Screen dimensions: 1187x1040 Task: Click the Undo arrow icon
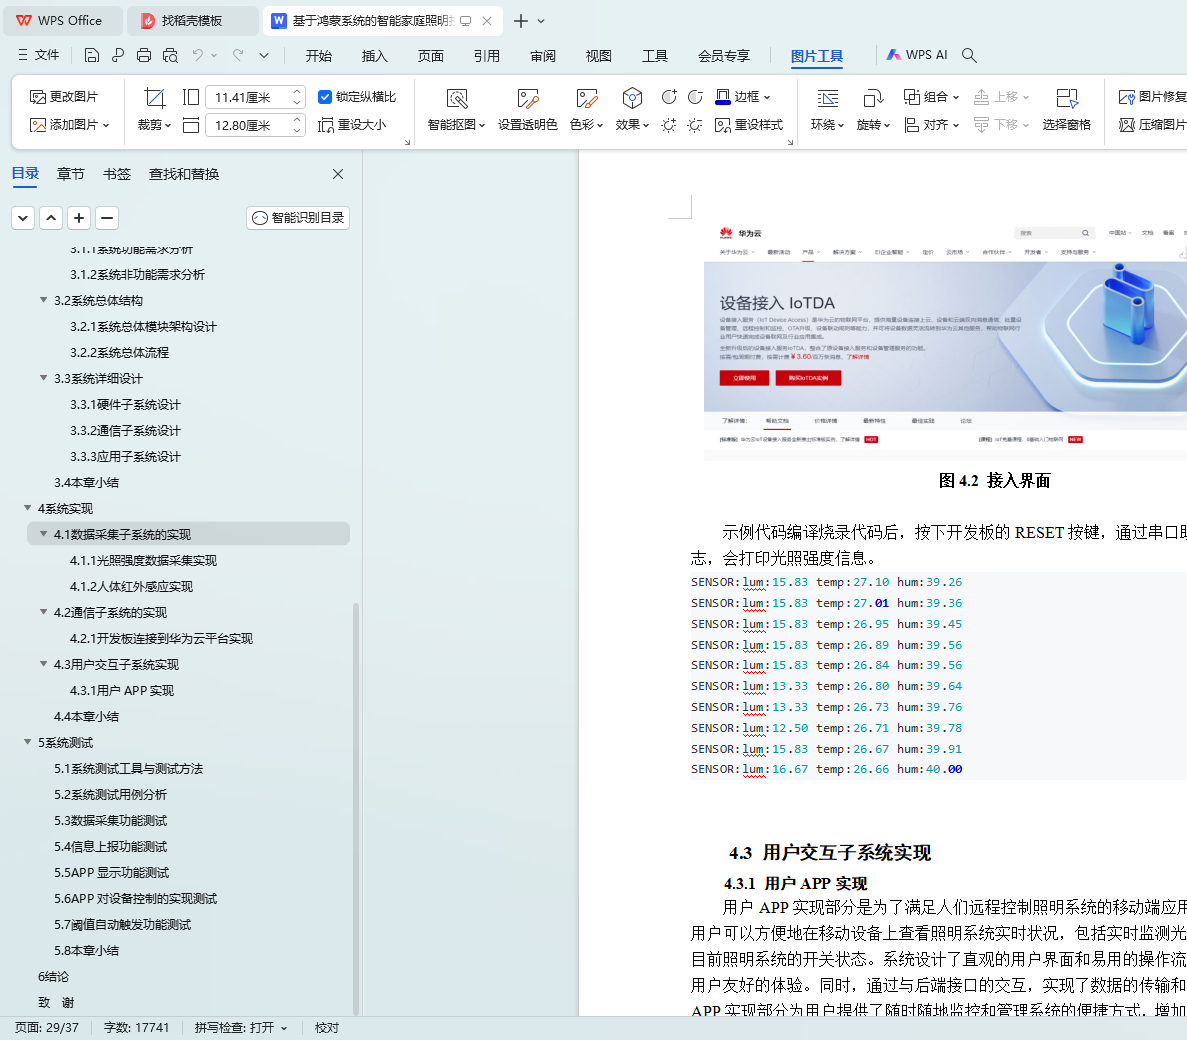click(x=198, y=55)
